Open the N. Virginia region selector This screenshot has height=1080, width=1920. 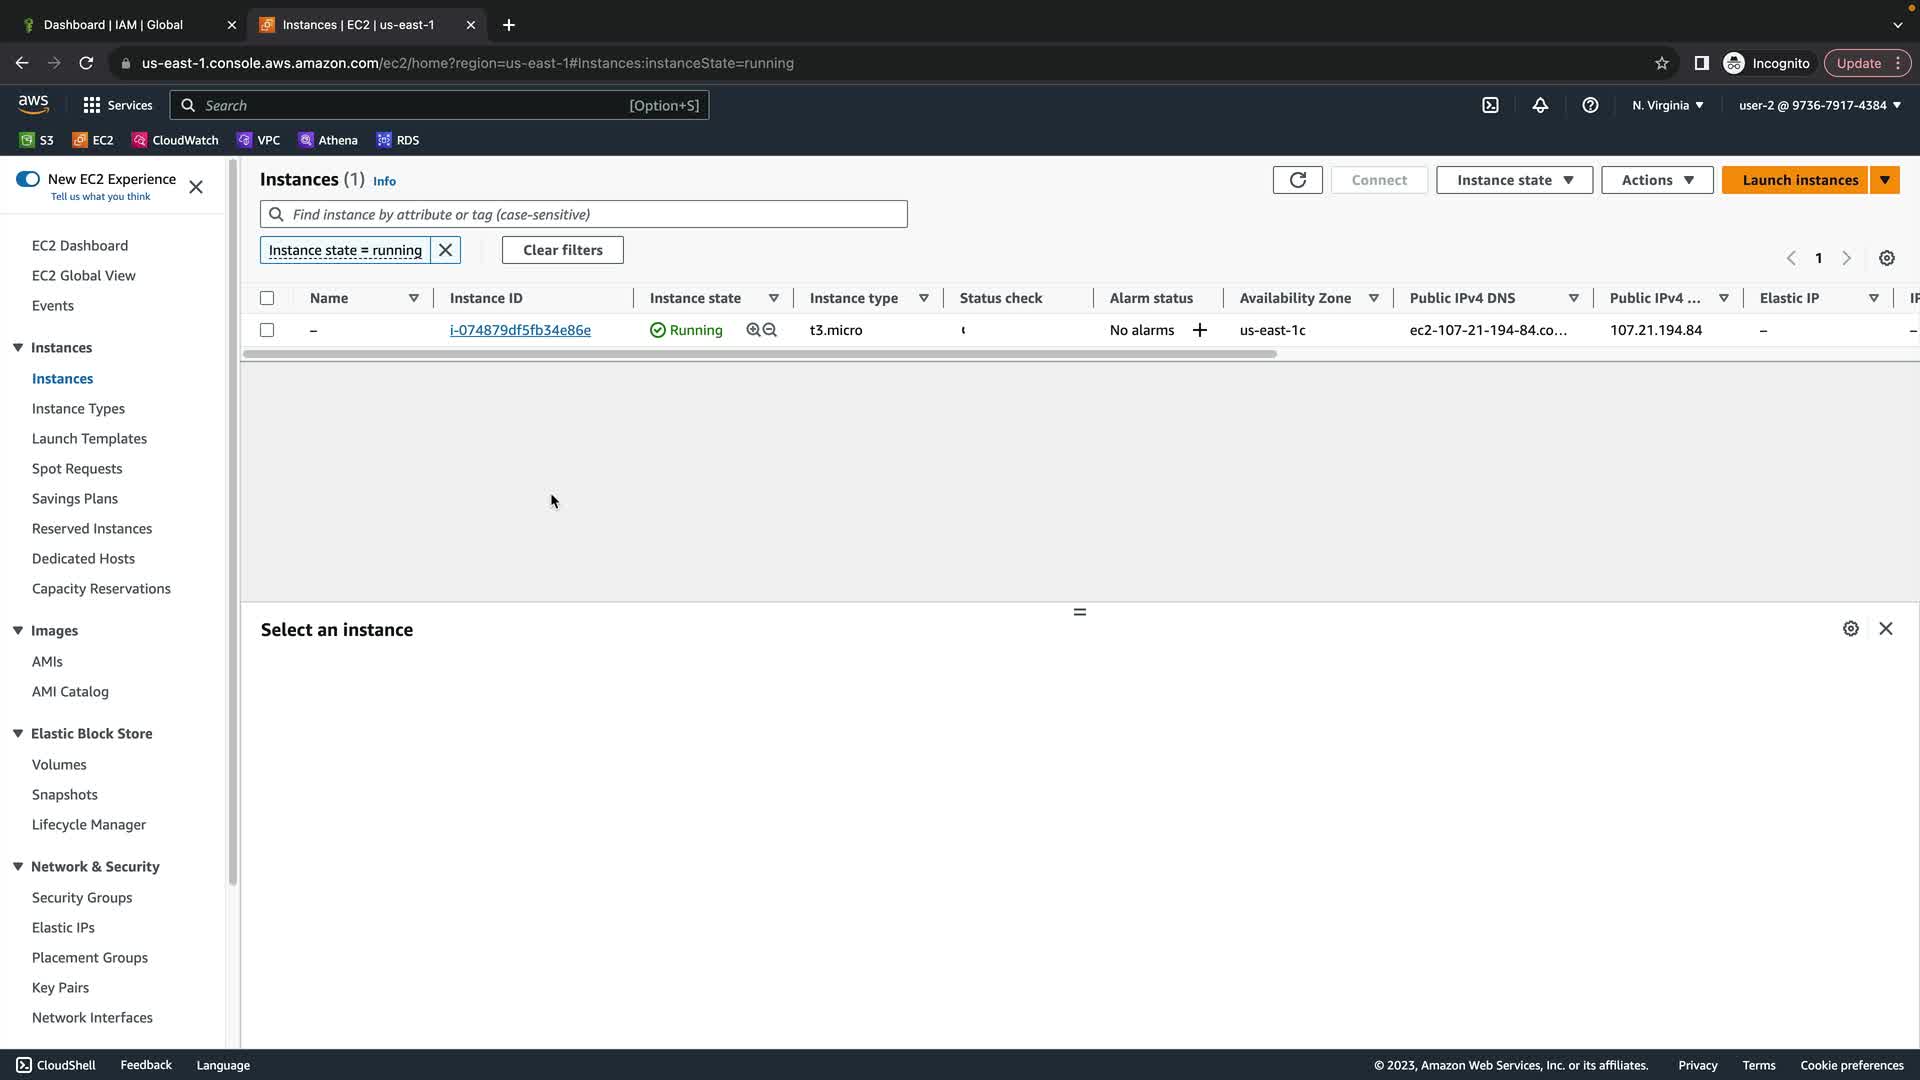tap(1667, 105)
